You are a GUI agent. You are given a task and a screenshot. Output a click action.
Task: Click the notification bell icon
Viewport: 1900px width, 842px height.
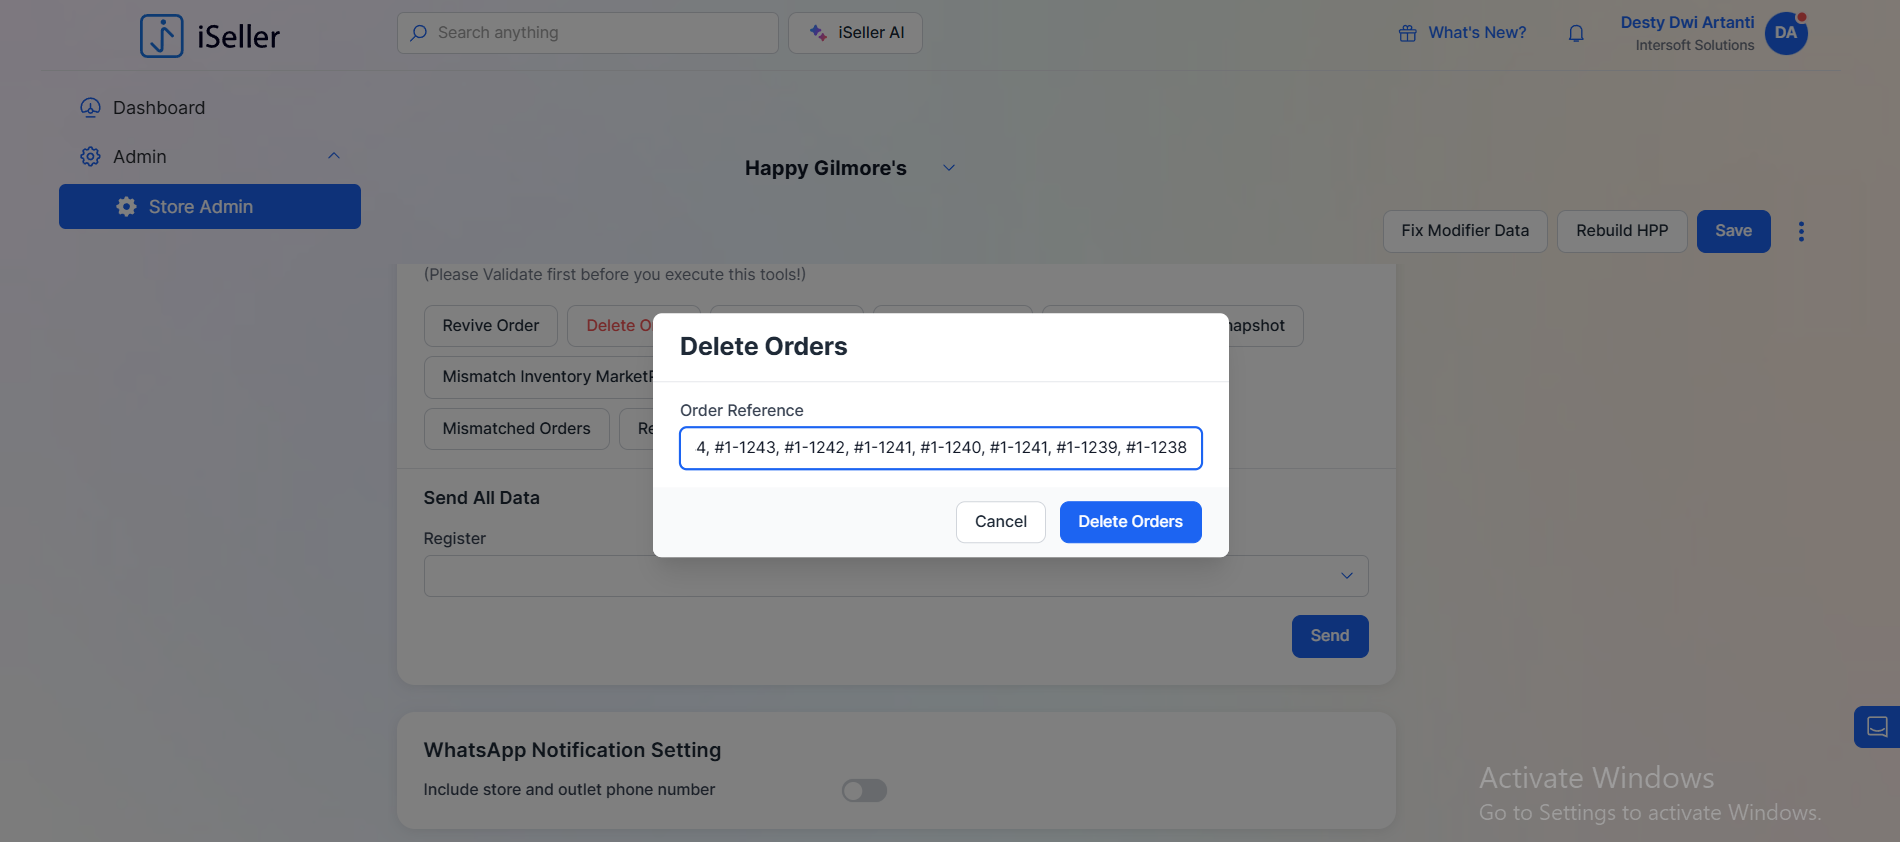coord(1576,33)
